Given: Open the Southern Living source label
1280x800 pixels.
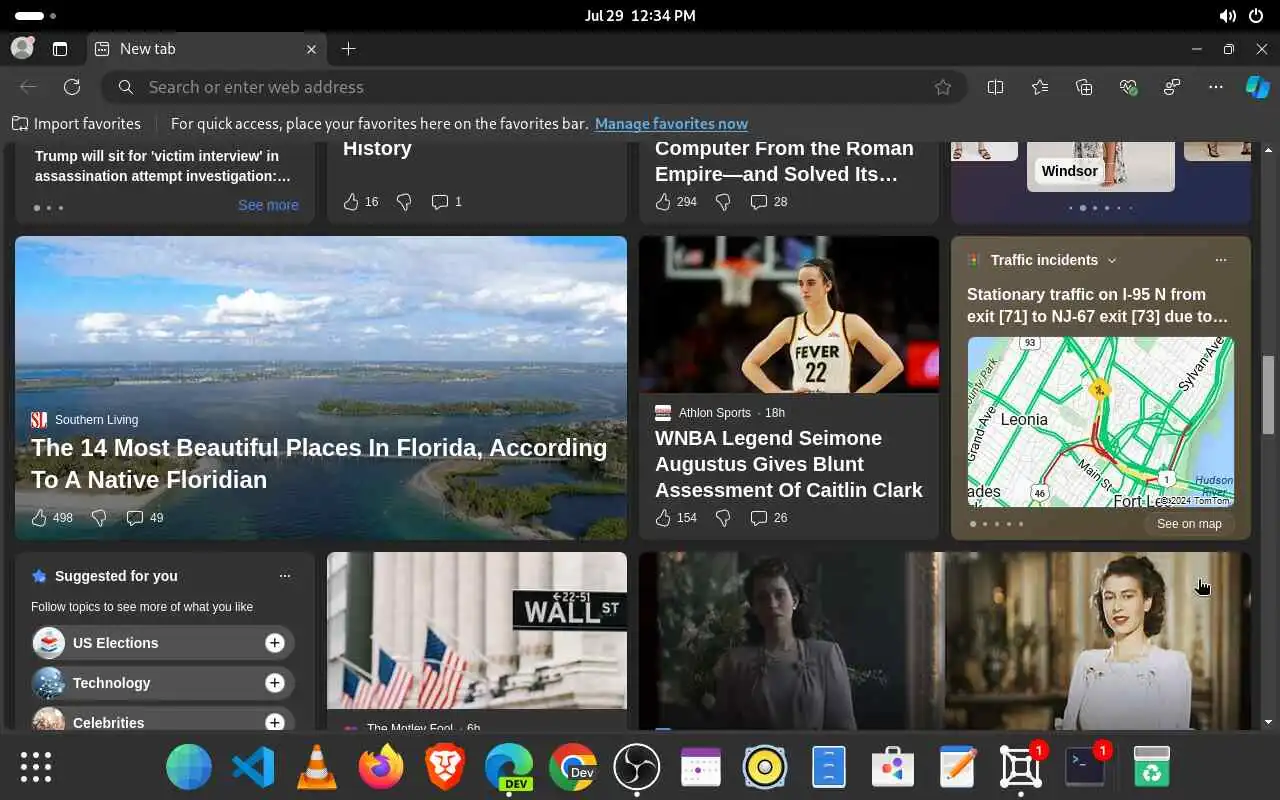Looking at the screenshot, I should tap(96, 420).
